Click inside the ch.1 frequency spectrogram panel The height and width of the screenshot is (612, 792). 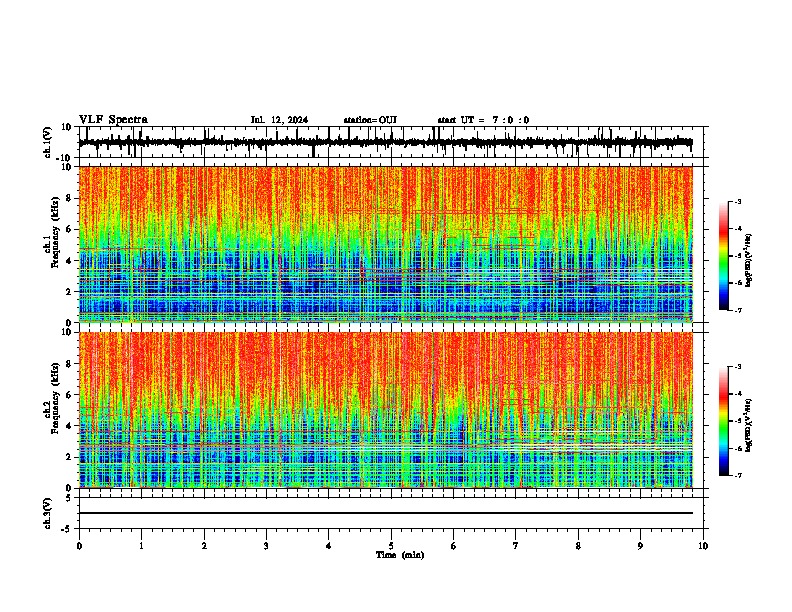[385, 244]
